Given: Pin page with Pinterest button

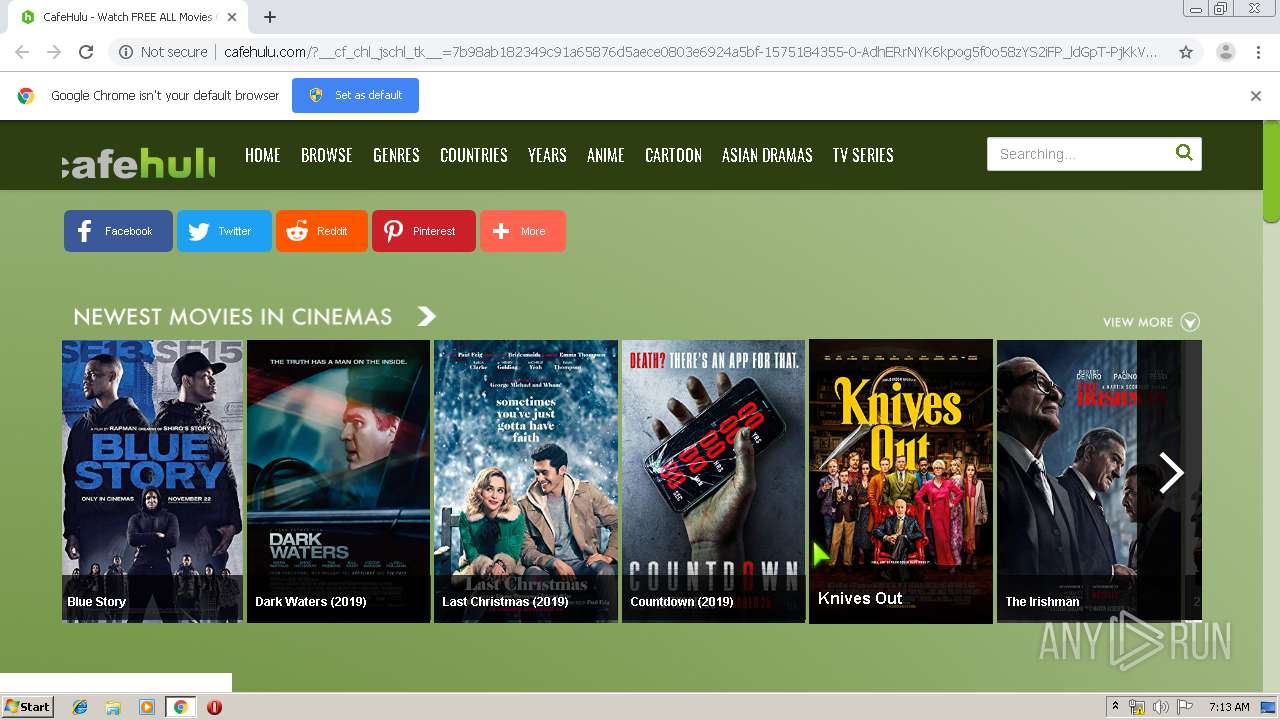Looking at the screenshot, I should point(424,231).
